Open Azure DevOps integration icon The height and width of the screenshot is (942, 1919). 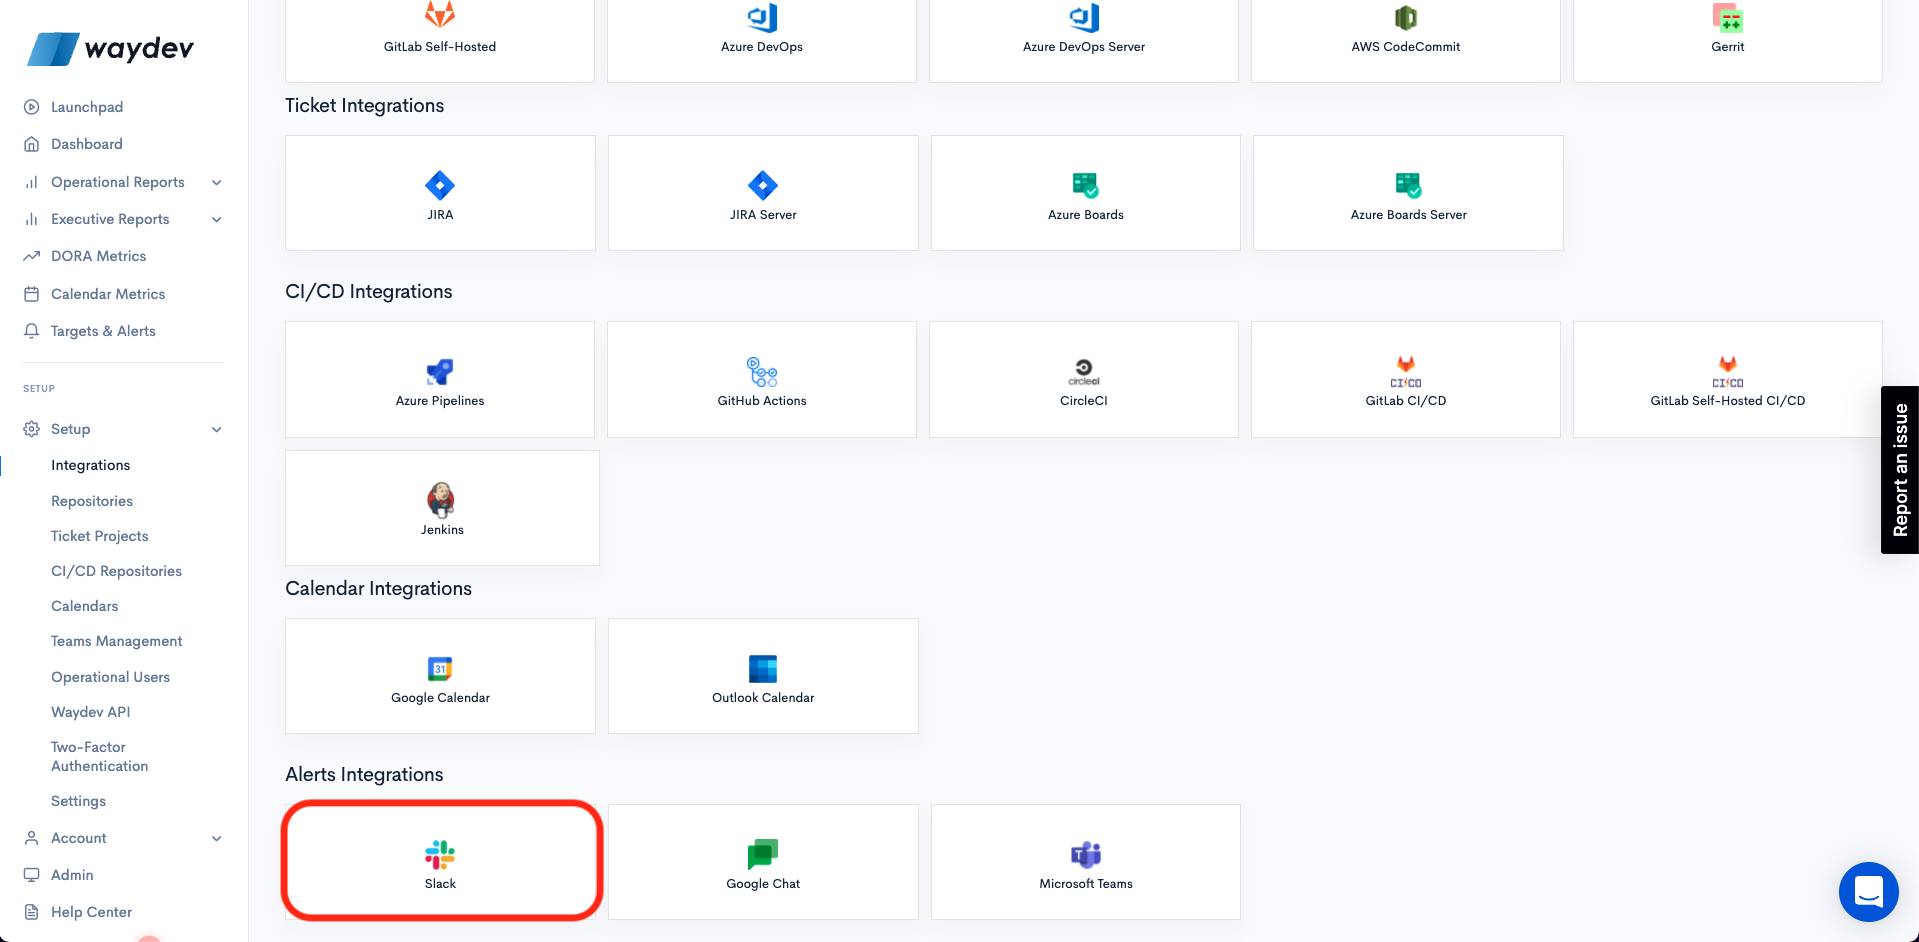tap(762, 18)
